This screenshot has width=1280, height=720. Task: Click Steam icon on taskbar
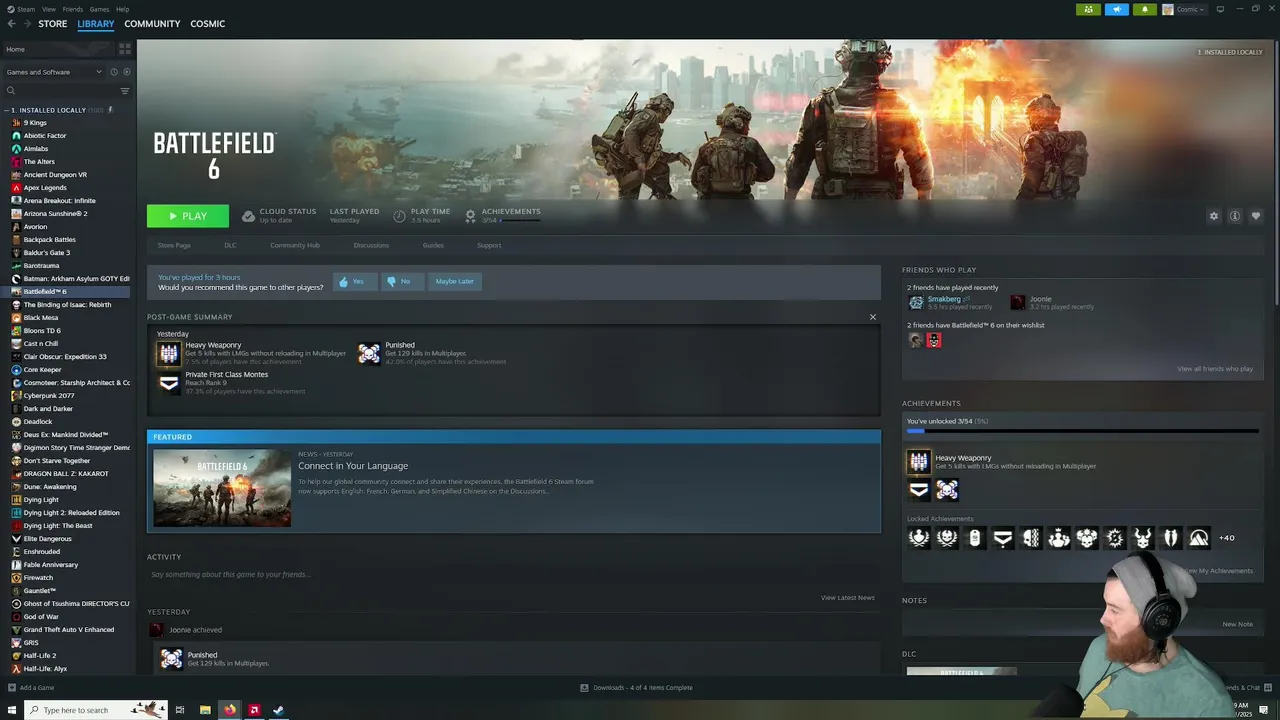[x=279, y=710]
